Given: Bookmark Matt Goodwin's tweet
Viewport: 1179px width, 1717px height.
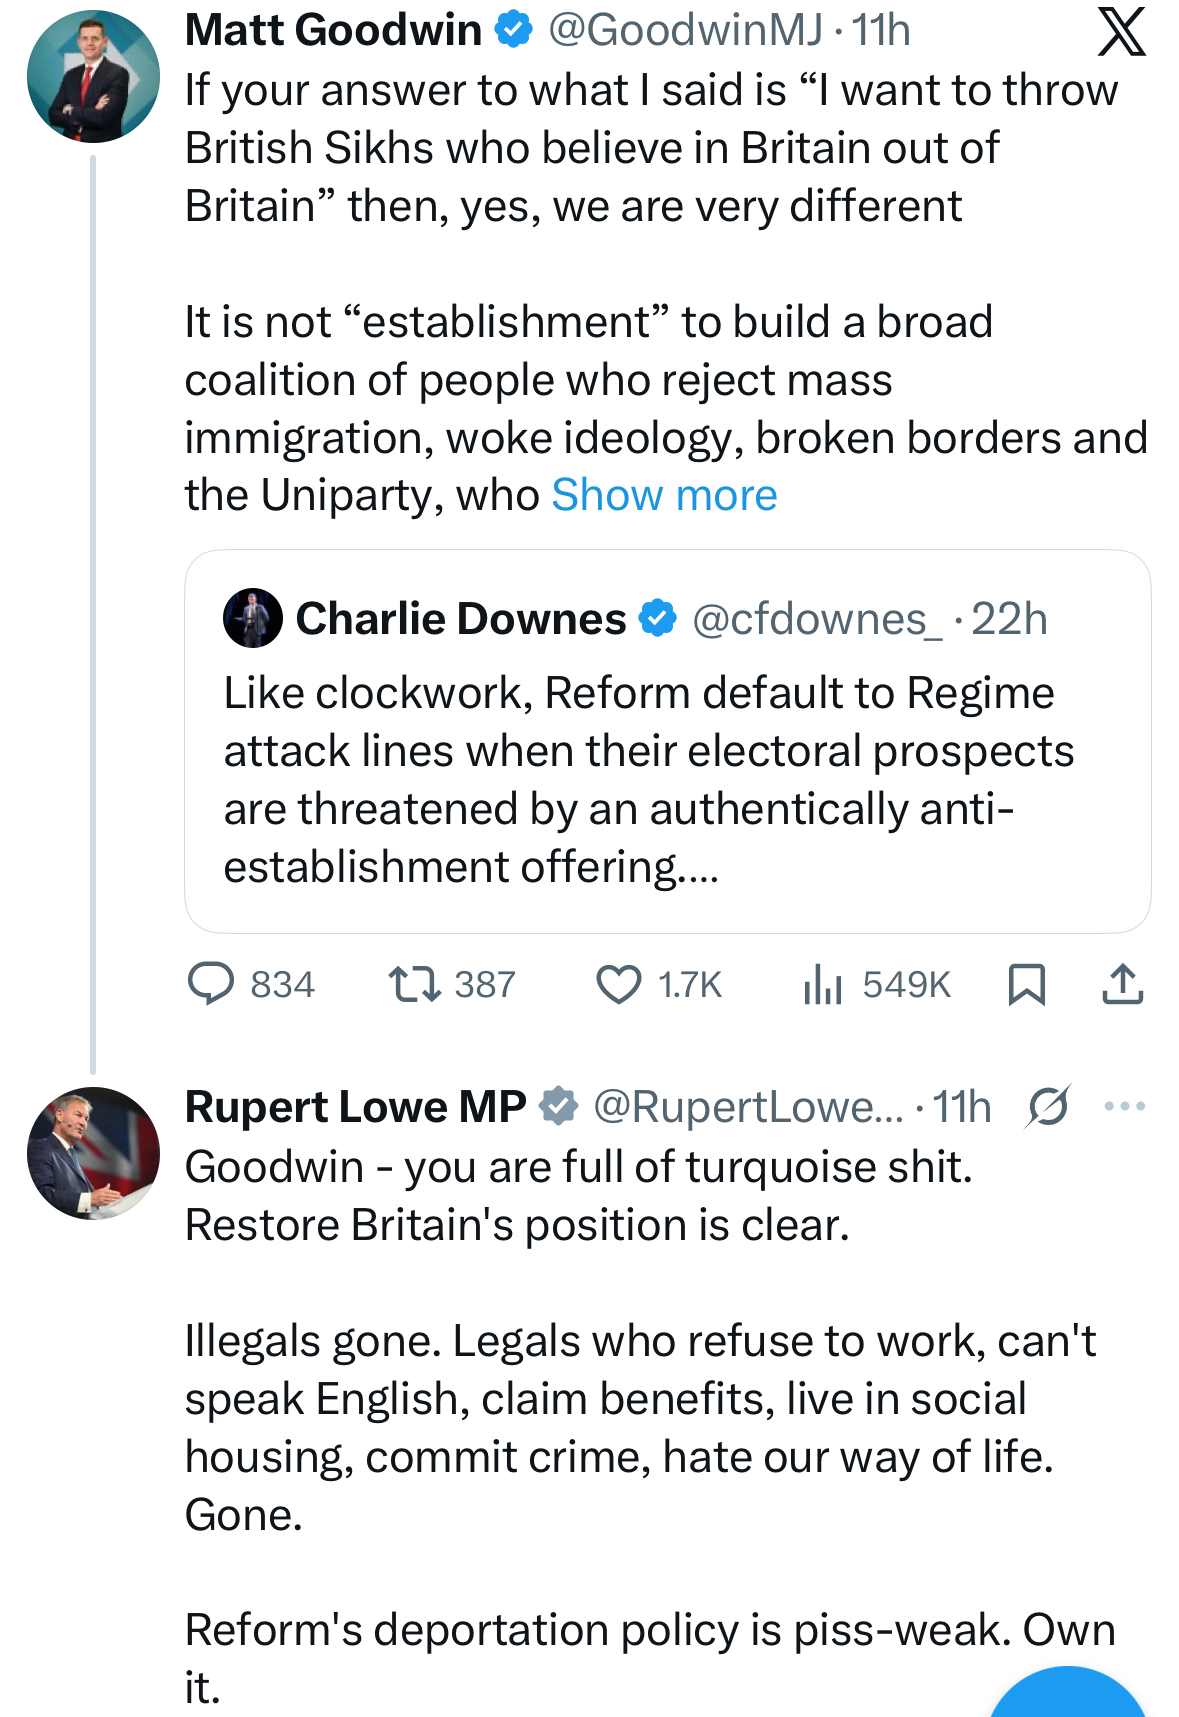Looking at the screenshot, I should pyautogui.click(x=1027, y=984).
